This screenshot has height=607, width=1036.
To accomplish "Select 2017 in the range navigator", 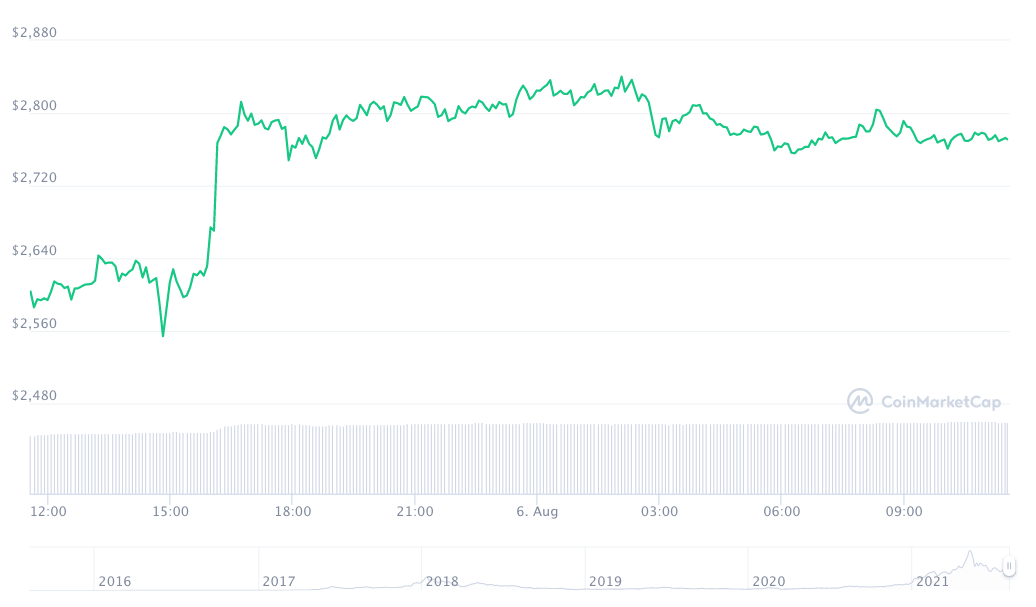I will (x=278, y=581).
